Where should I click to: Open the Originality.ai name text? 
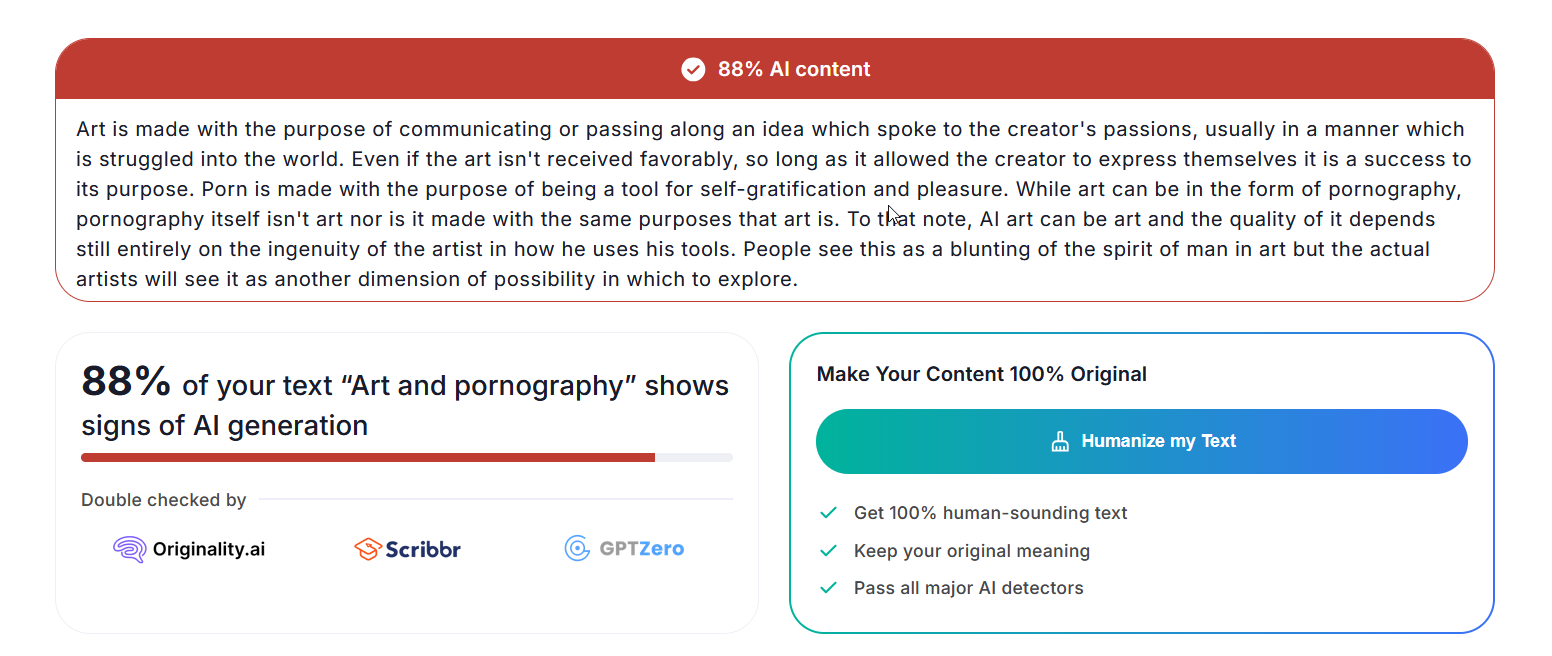(209, 549)
